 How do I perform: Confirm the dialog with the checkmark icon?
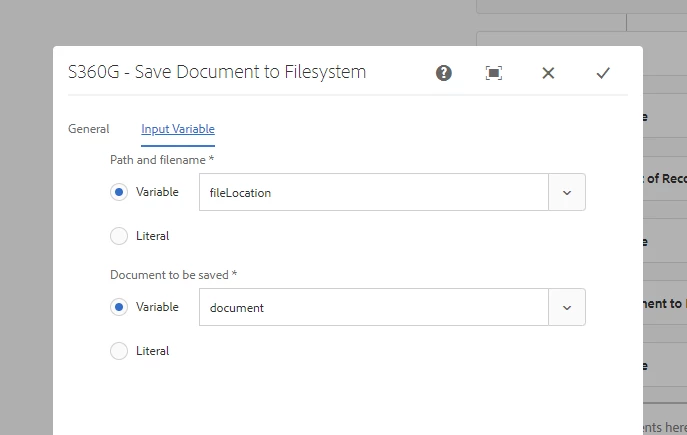pyautogui.click(x=603, y=73)
